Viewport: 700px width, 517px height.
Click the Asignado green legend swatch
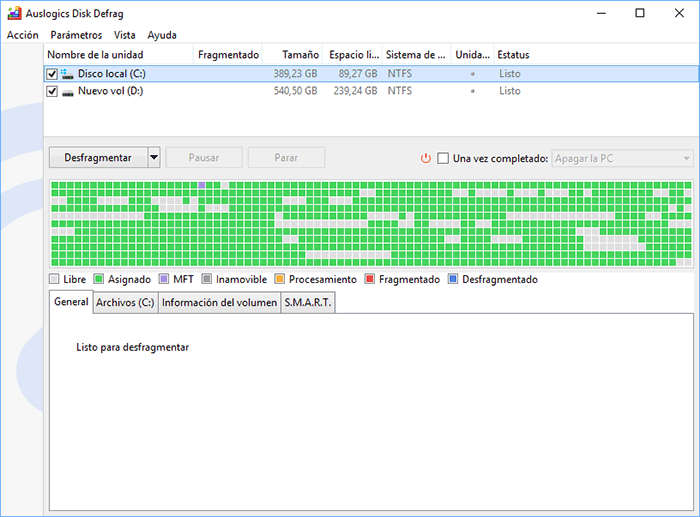(x=99, y=279)
